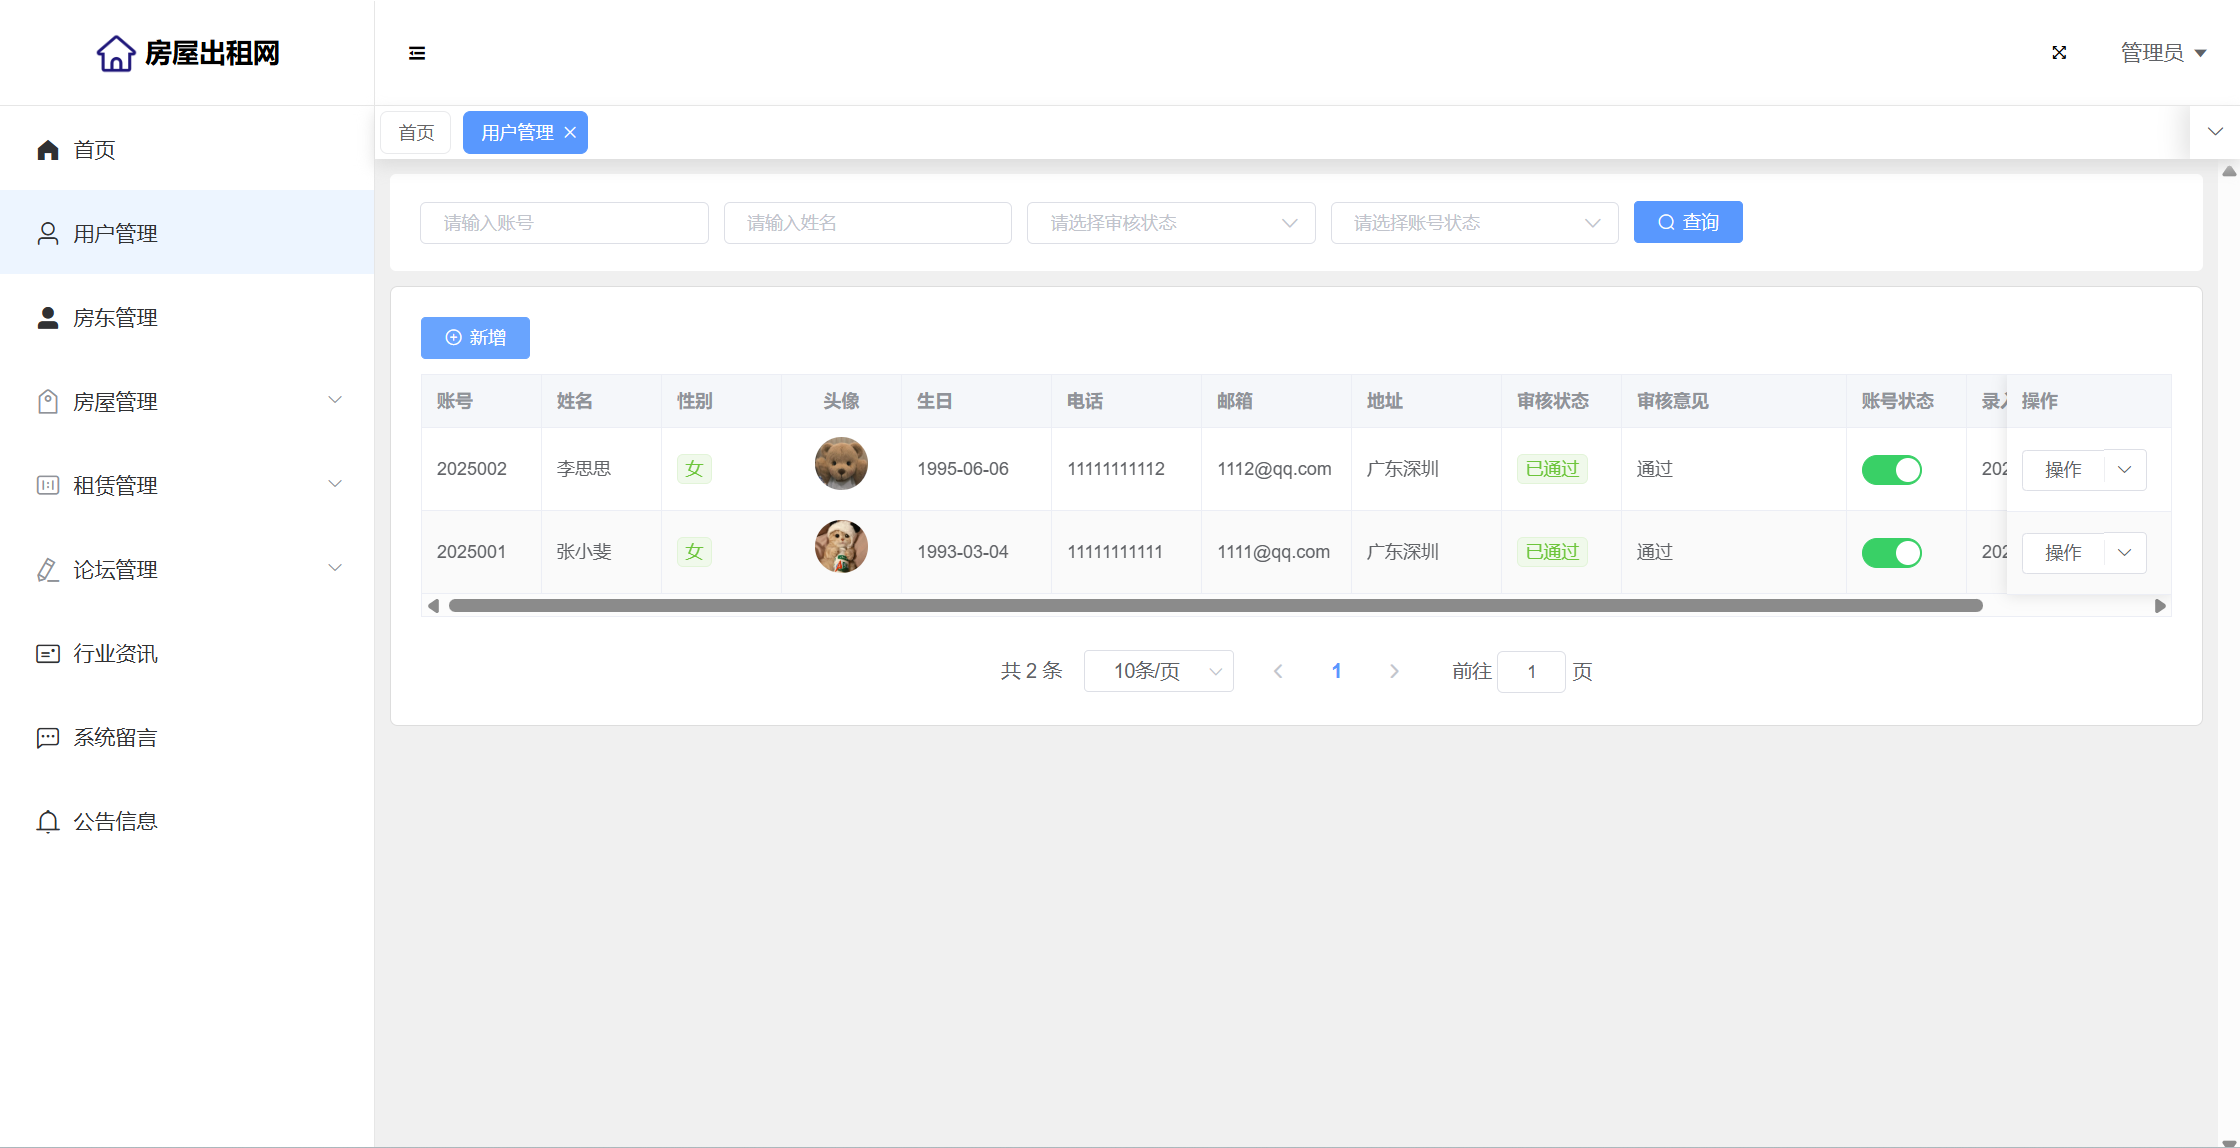Image resolution: width=2240 pixels, height=1148 pixels.
Task: Click the 新增 add button
Action: click(x=475, y=338)
